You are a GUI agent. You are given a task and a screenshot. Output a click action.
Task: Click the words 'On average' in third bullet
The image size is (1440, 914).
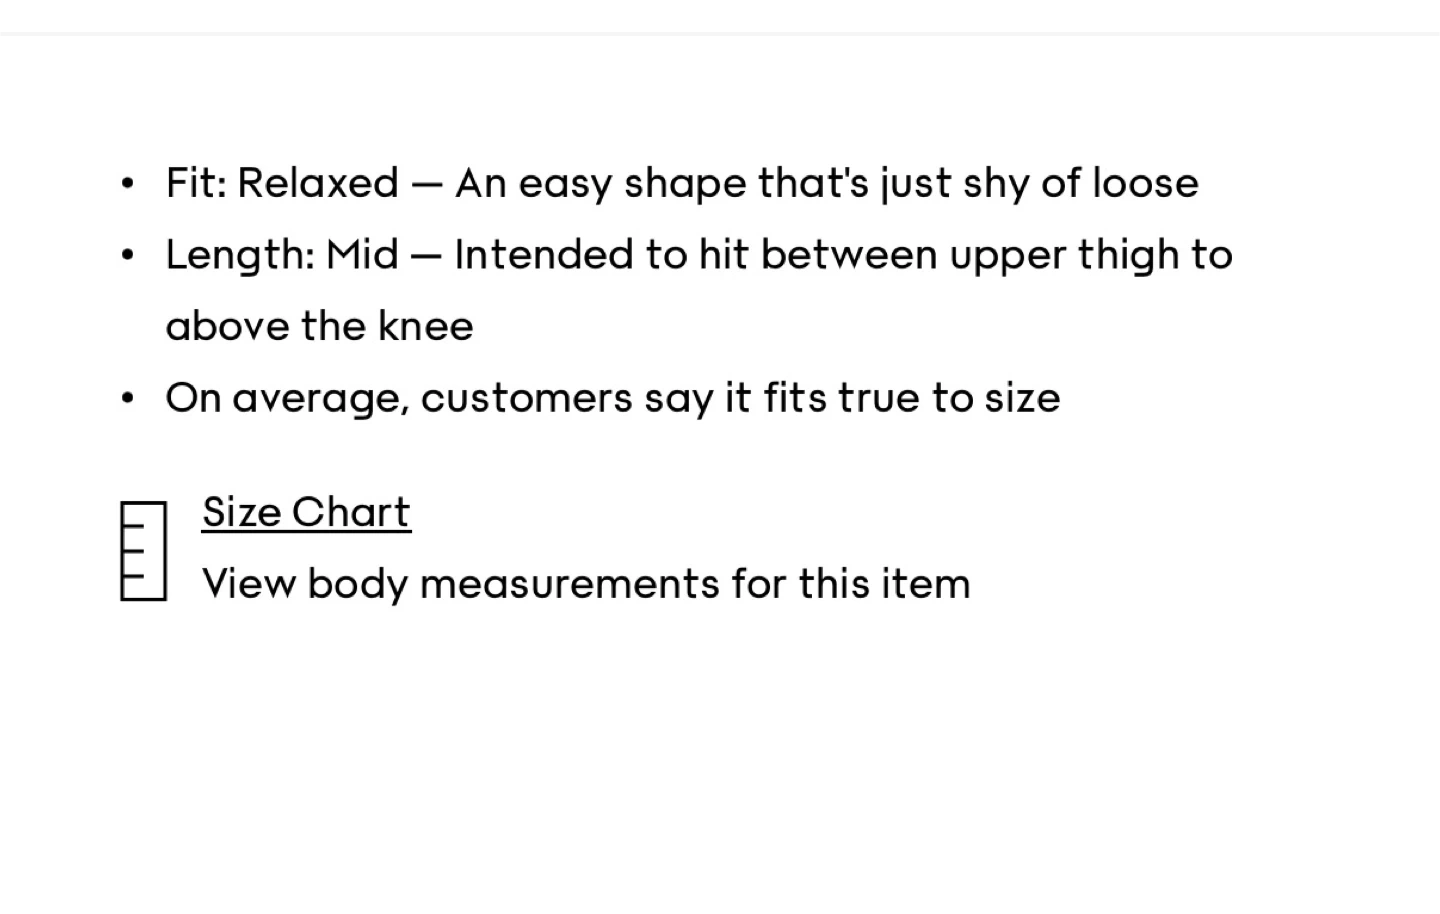click(287, 399)
